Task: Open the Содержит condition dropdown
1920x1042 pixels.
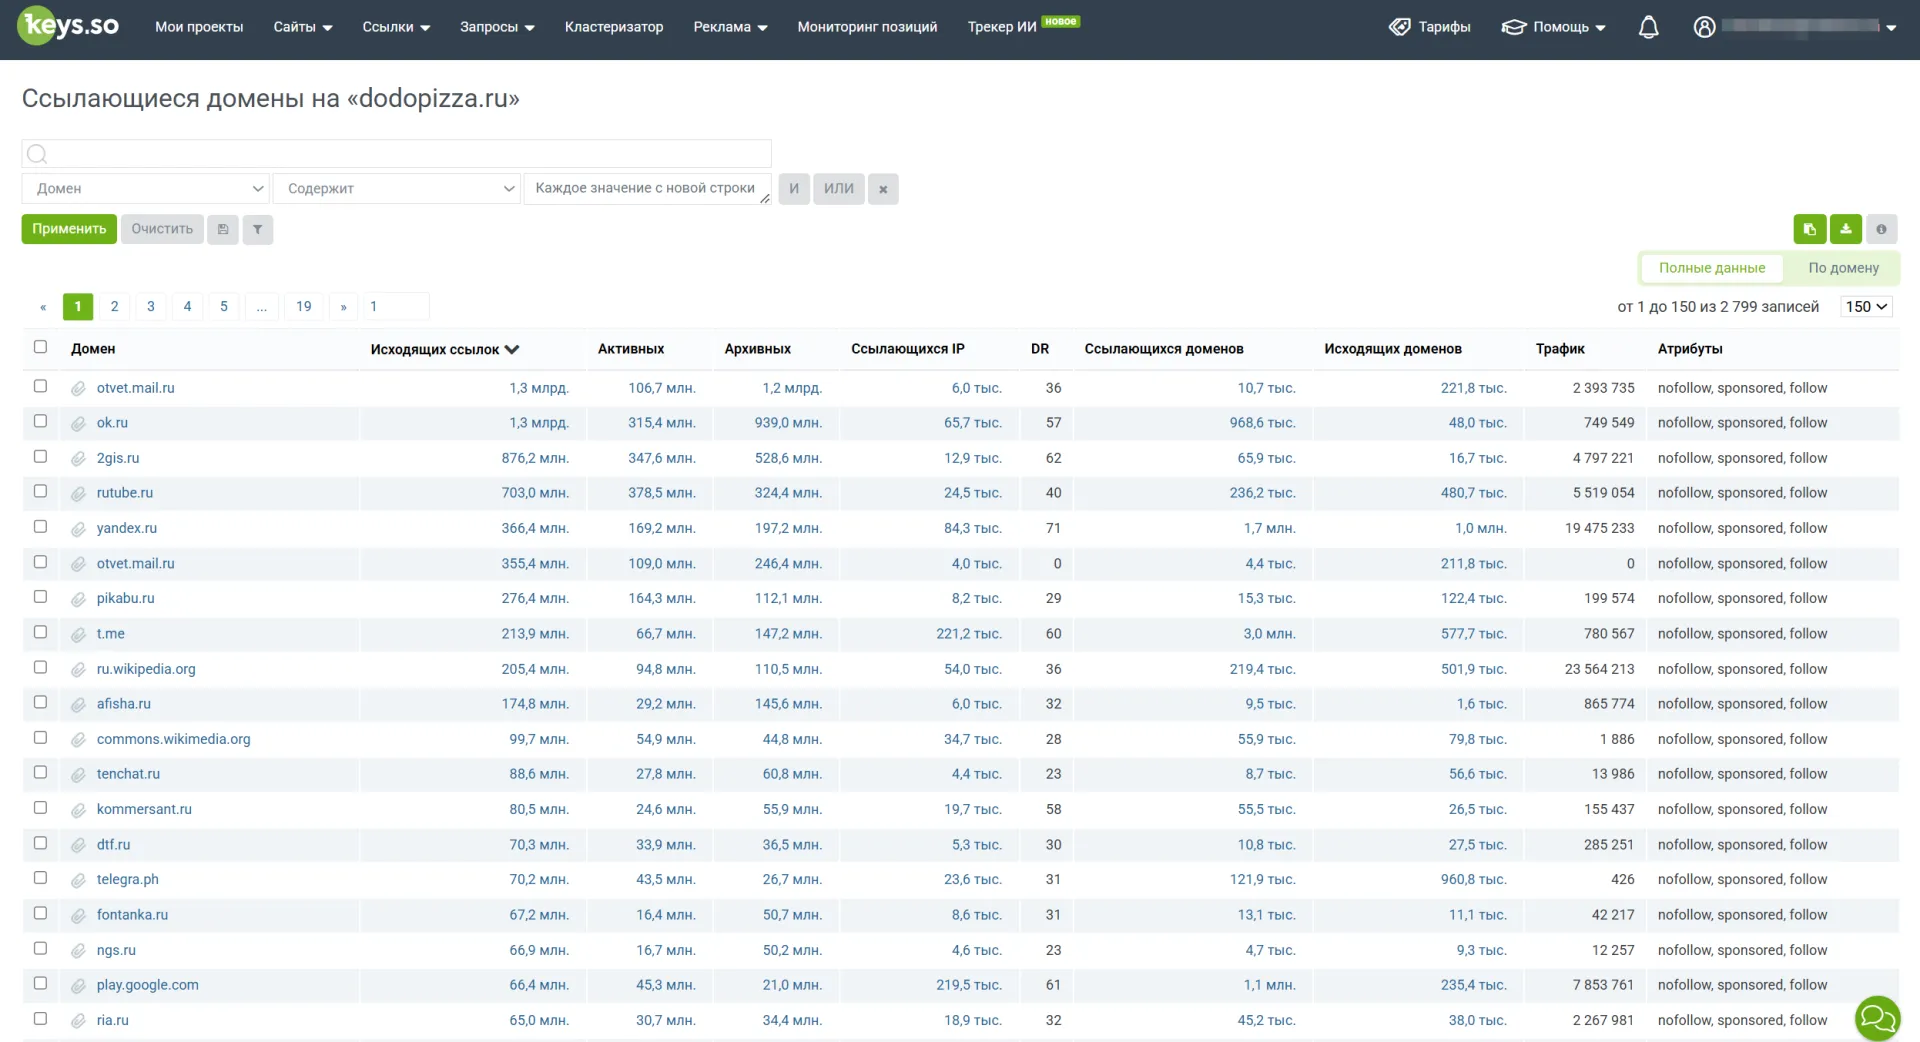Action: pyautogui.click(x=397, y=189)
